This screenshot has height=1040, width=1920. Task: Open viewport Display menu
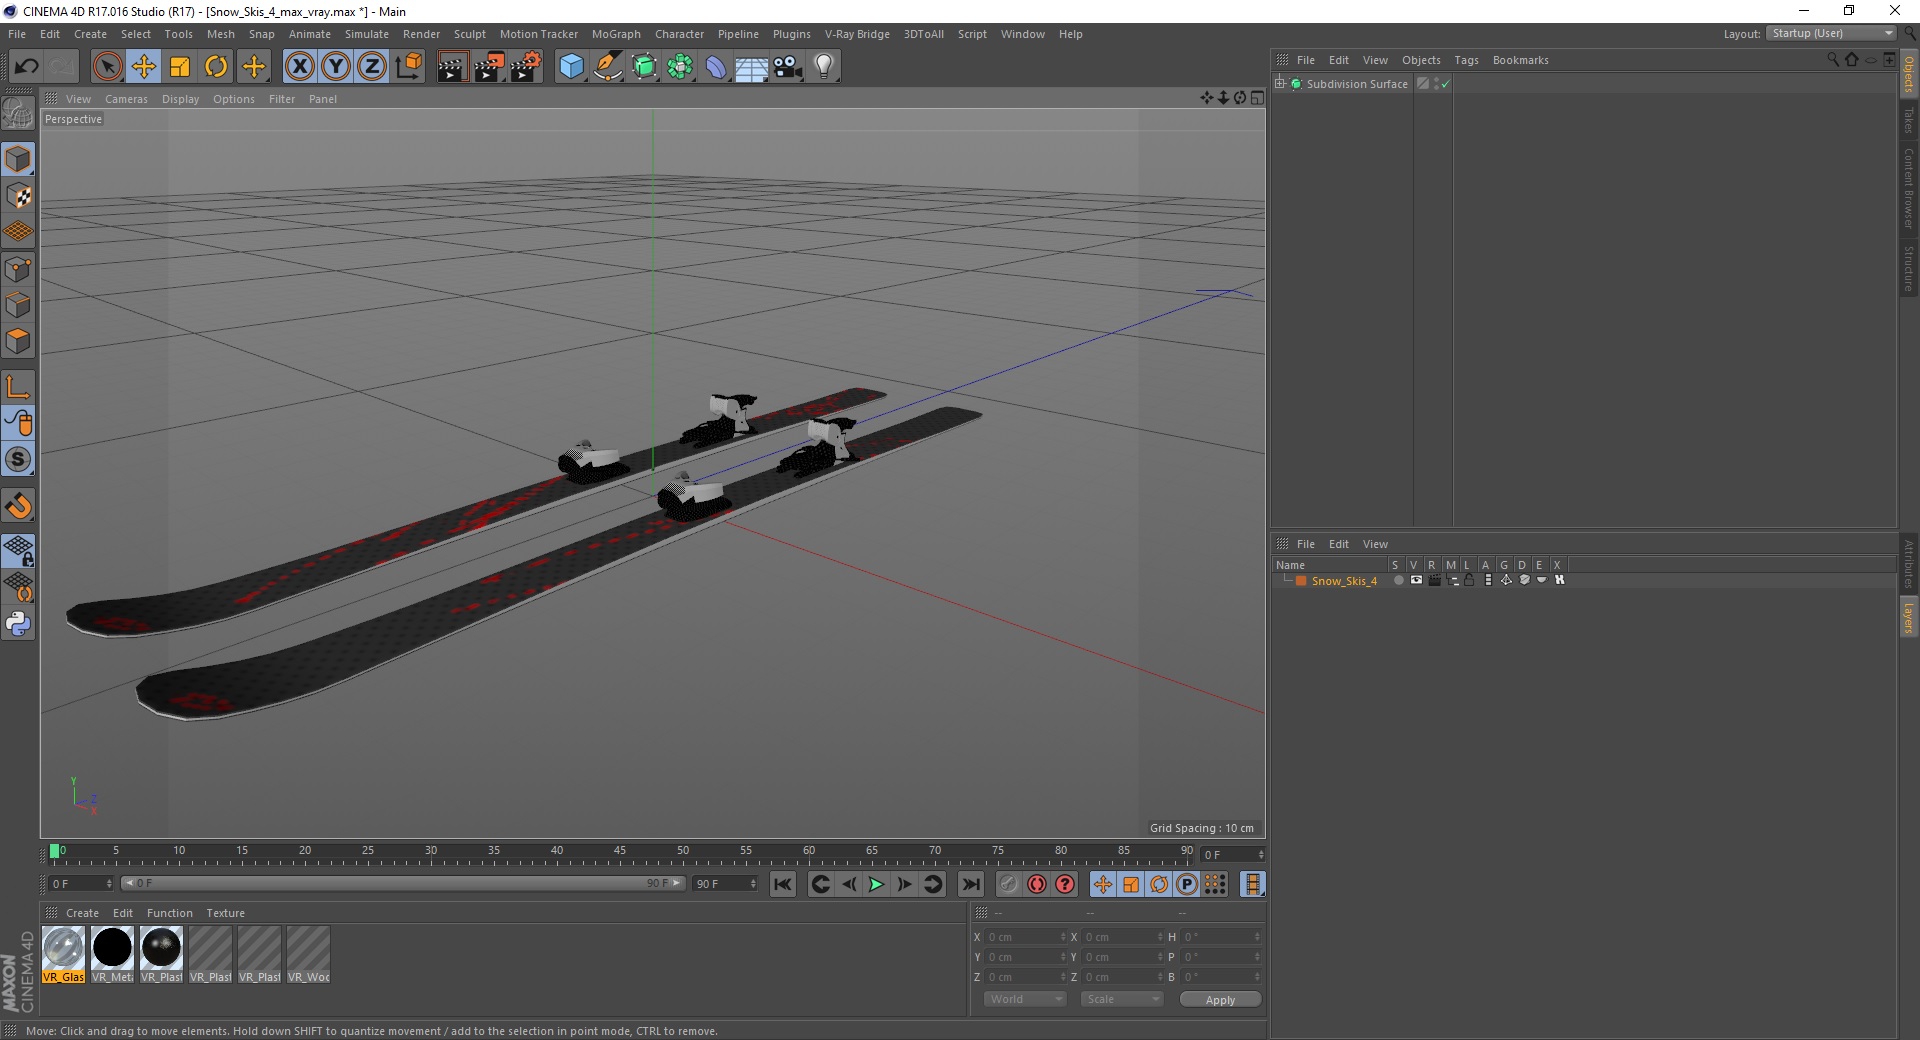click(180, 99)
